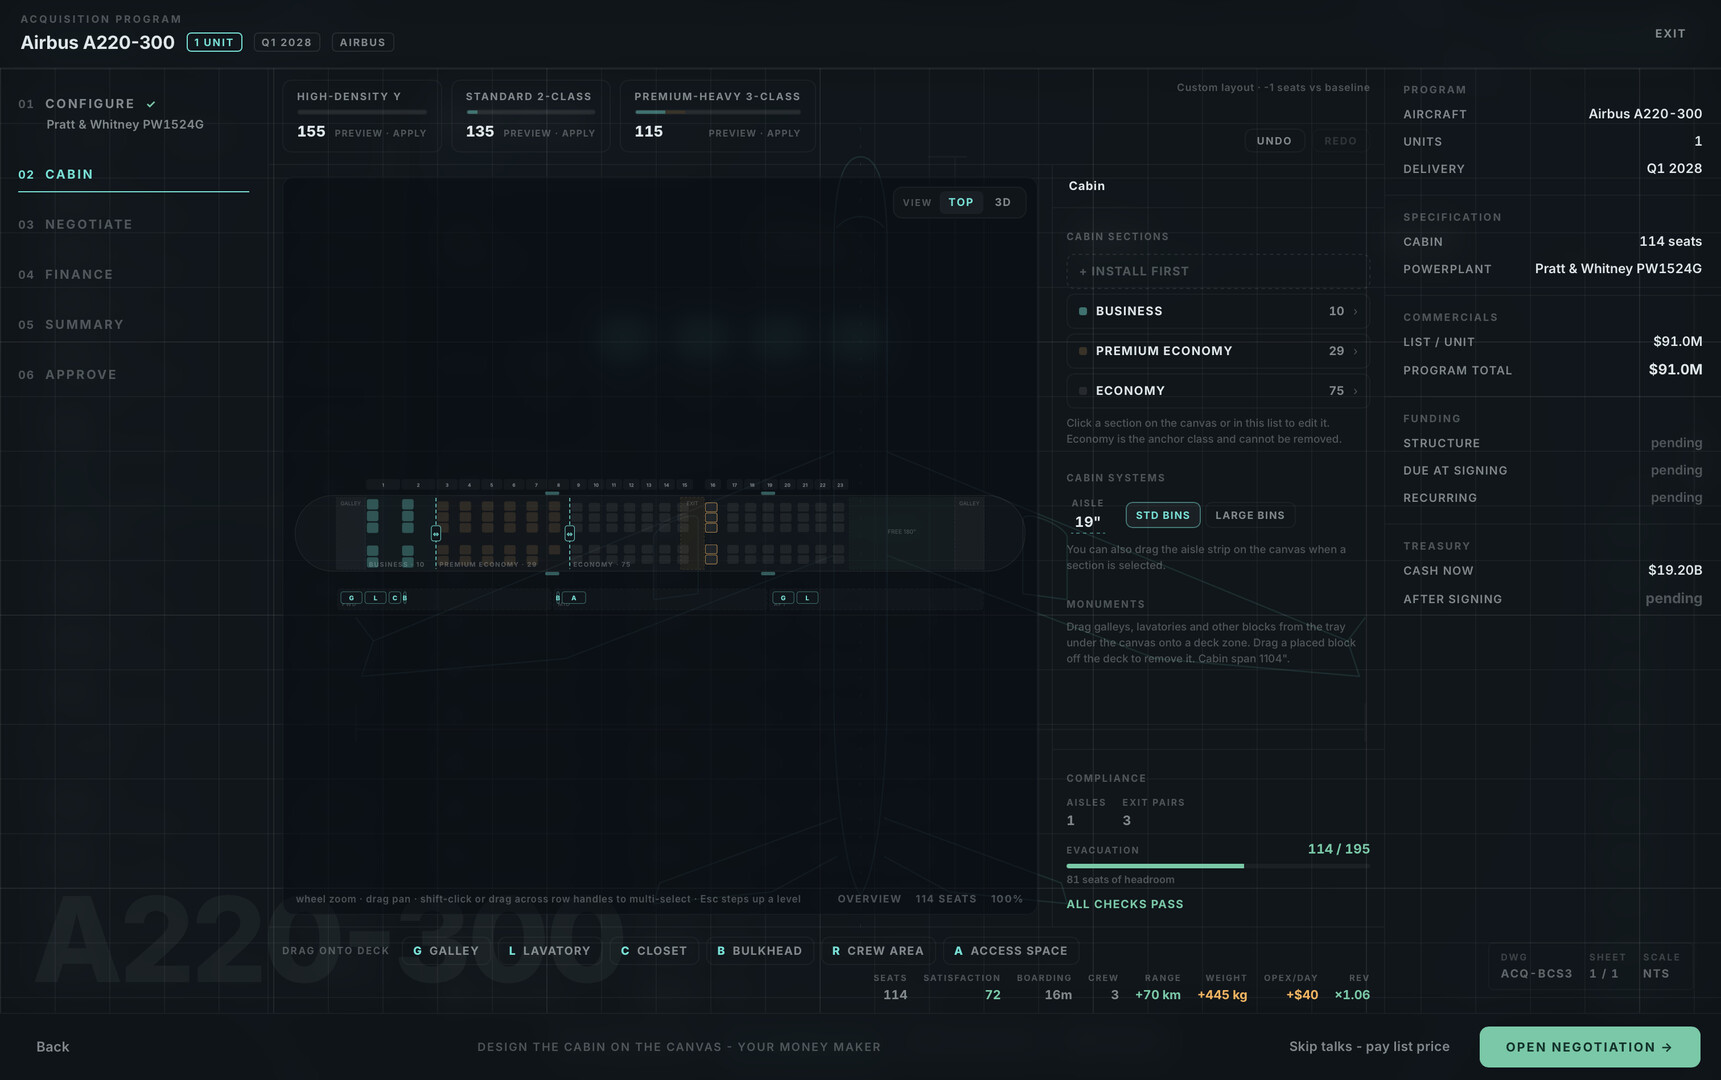Open the 01 Configure step
Viewport: 1721px width, 1080px height.
pos(133,113)
